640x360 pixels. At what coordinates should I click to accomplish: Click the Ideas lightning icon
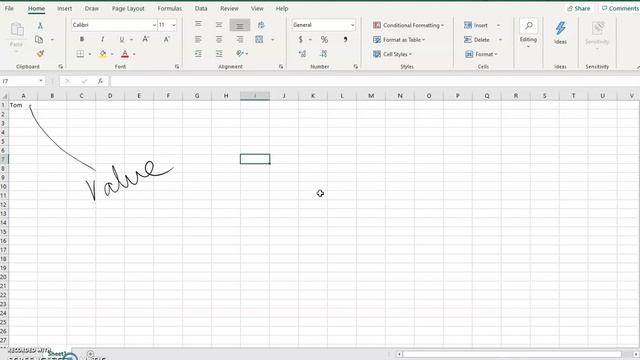pyautogui.click(x=560, y=28)
